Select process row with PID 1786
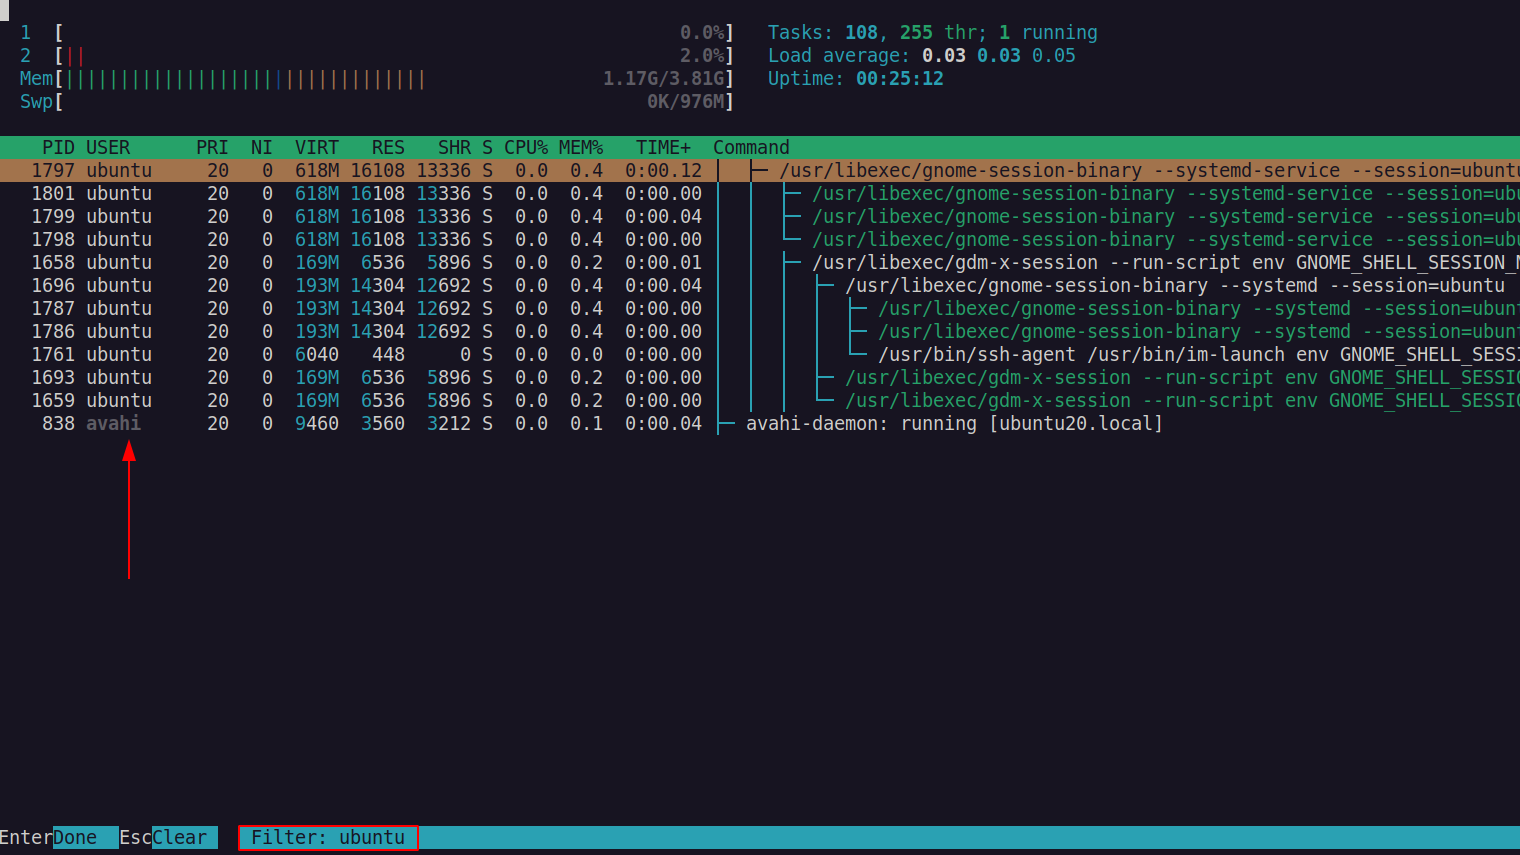The height and width of the screenshot is (855, 1520). pos(760,332)
